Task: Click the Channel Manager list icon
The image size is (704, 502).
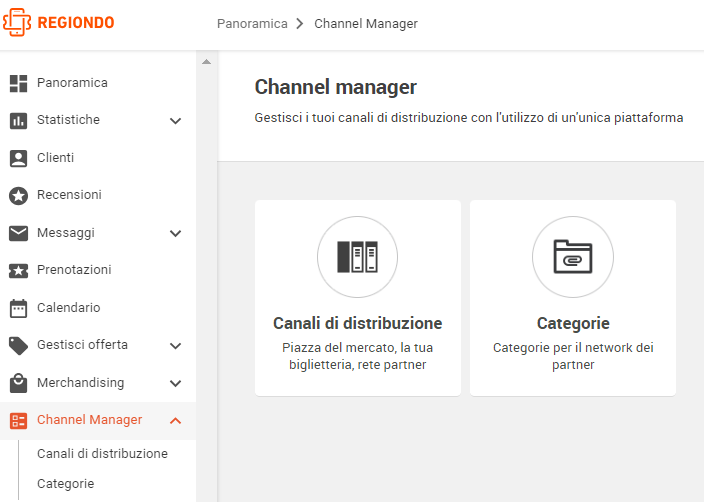Action: point(18,421)
